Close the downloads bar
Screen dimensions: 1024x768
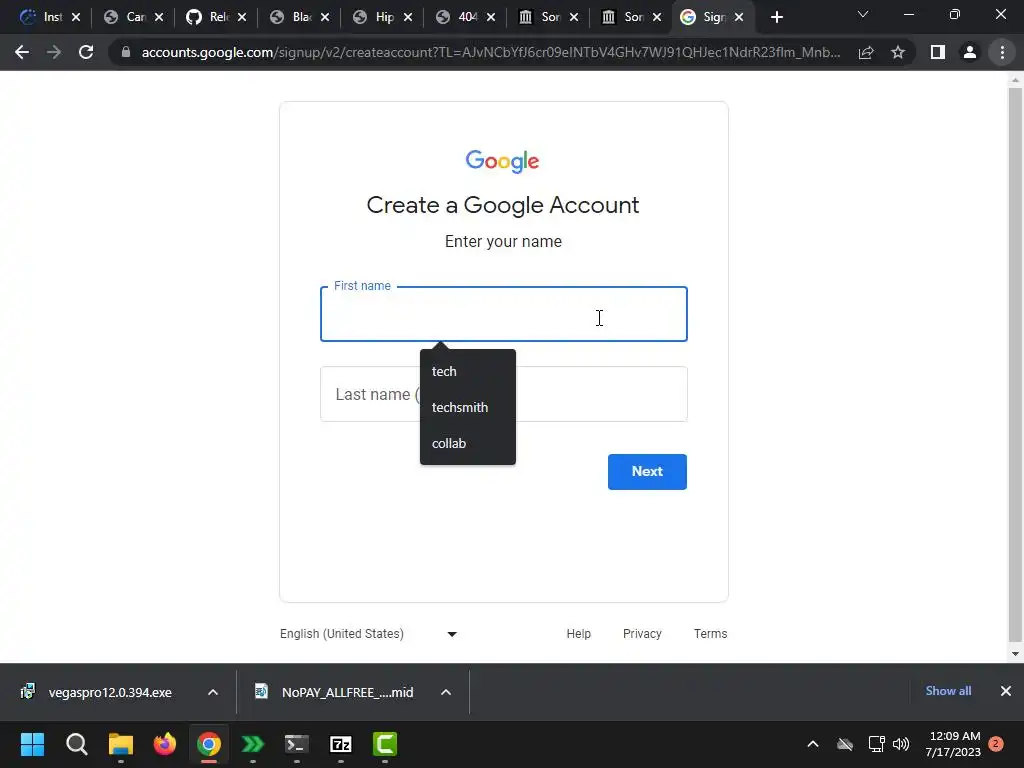(1006, 691)
